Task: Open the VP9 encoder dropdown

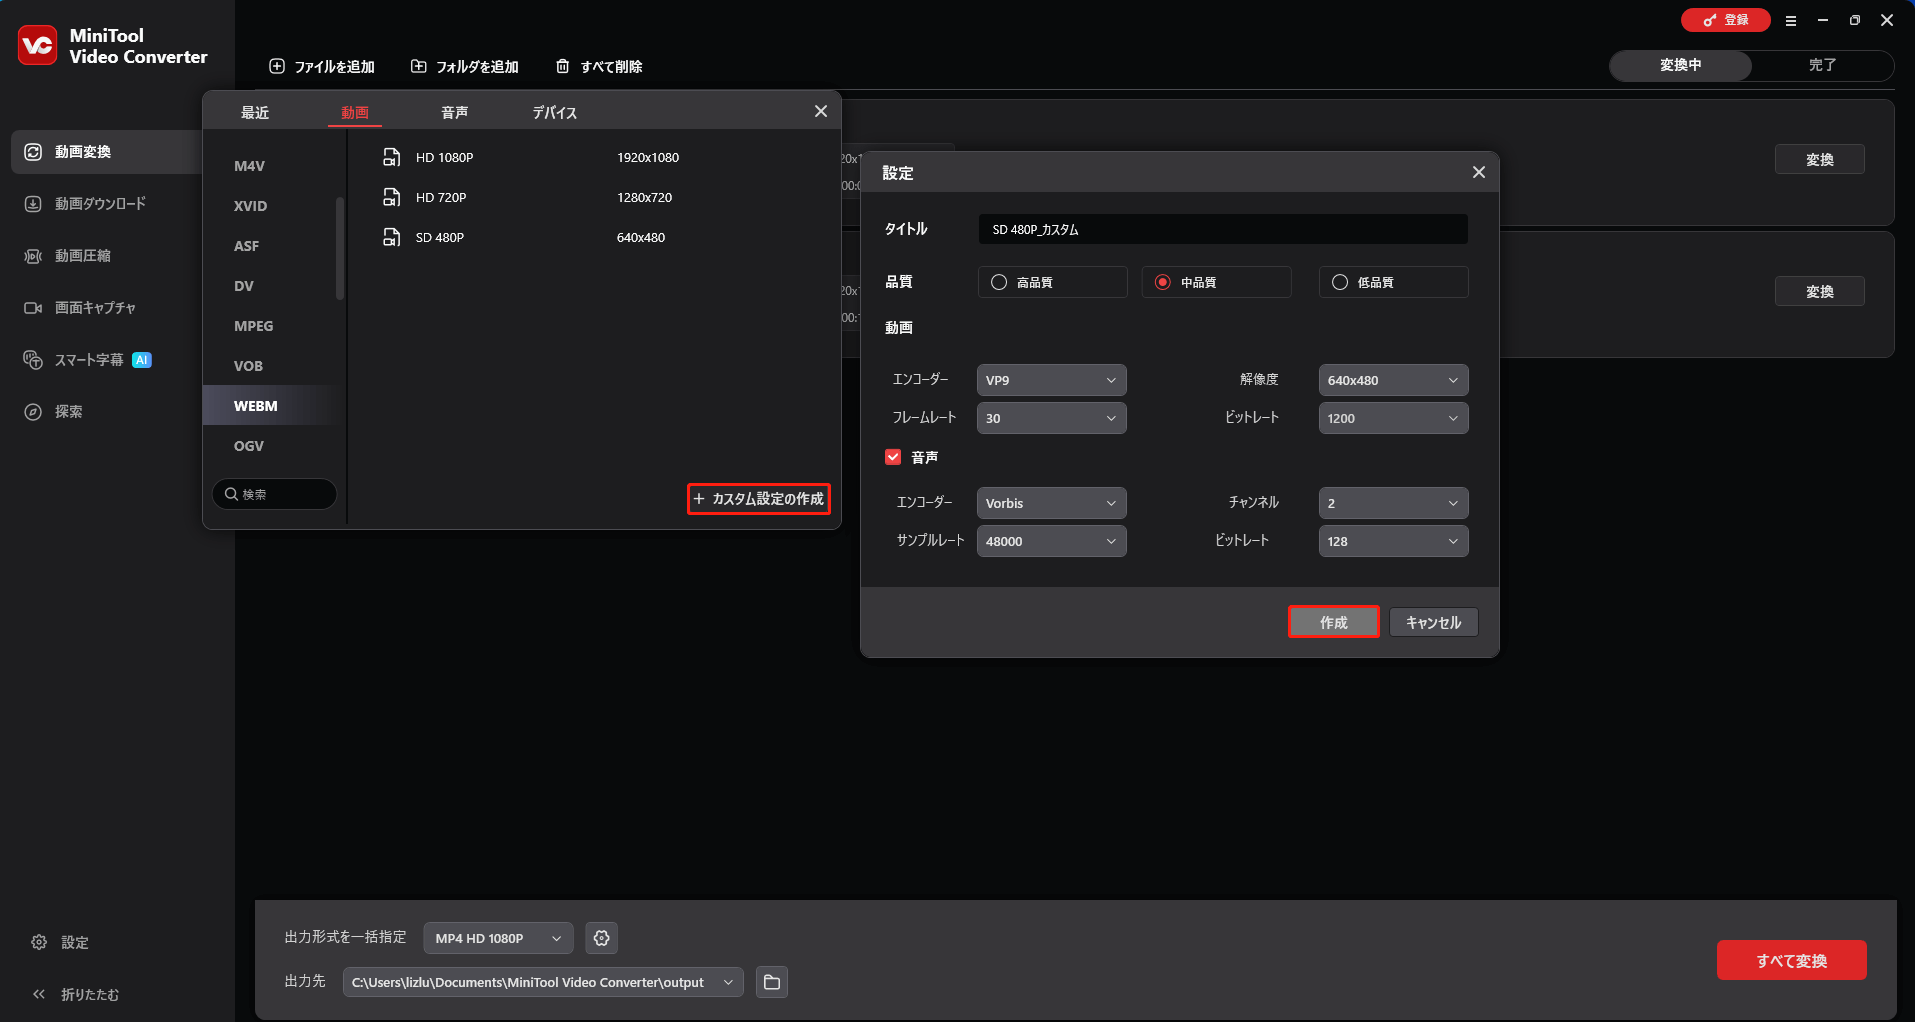Action: click(1050, 379)
